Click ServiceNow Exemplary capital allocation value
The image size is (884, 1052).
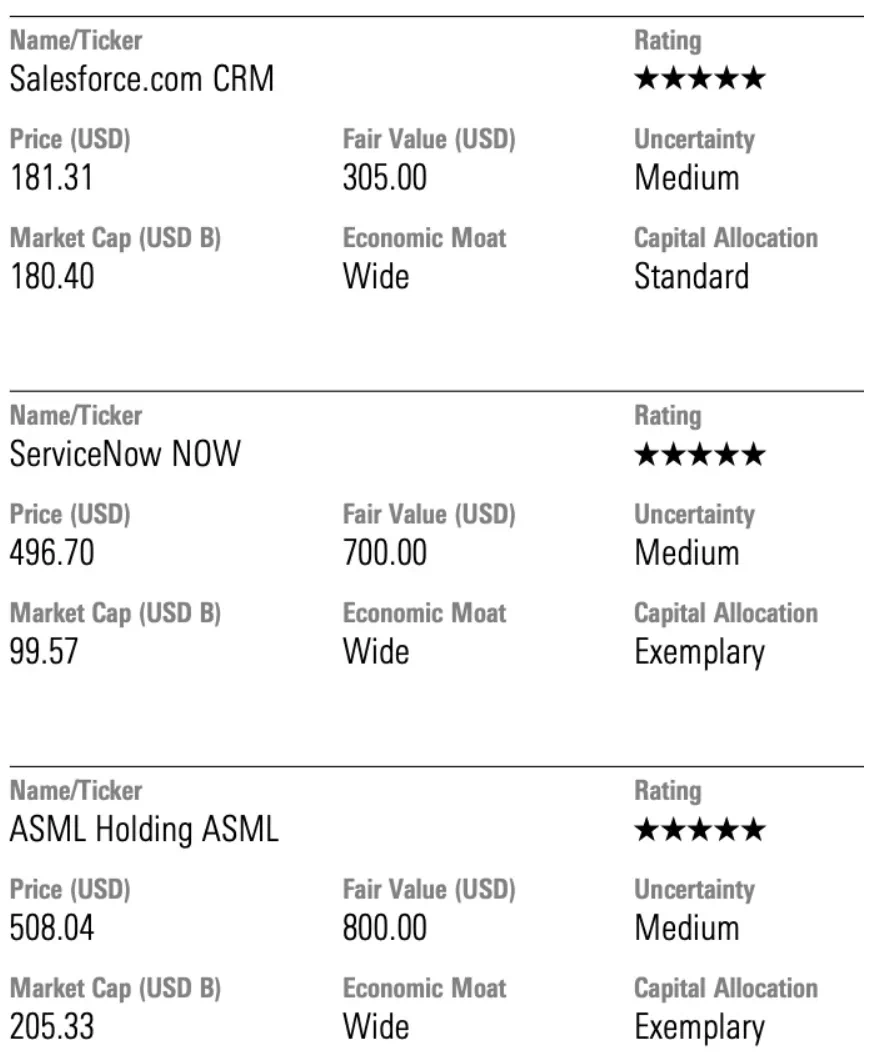700,653
